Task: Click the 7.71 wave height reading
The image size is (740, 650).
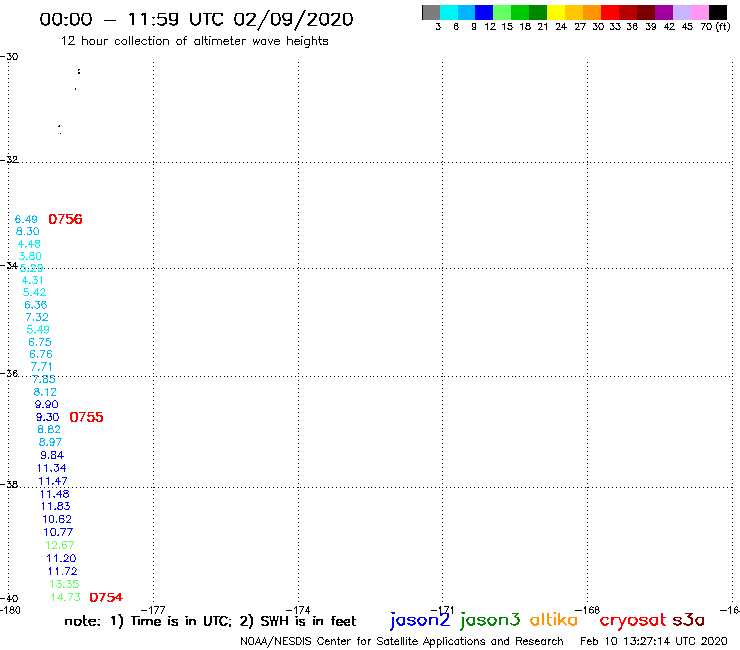Action: click(x=42, y=367)
